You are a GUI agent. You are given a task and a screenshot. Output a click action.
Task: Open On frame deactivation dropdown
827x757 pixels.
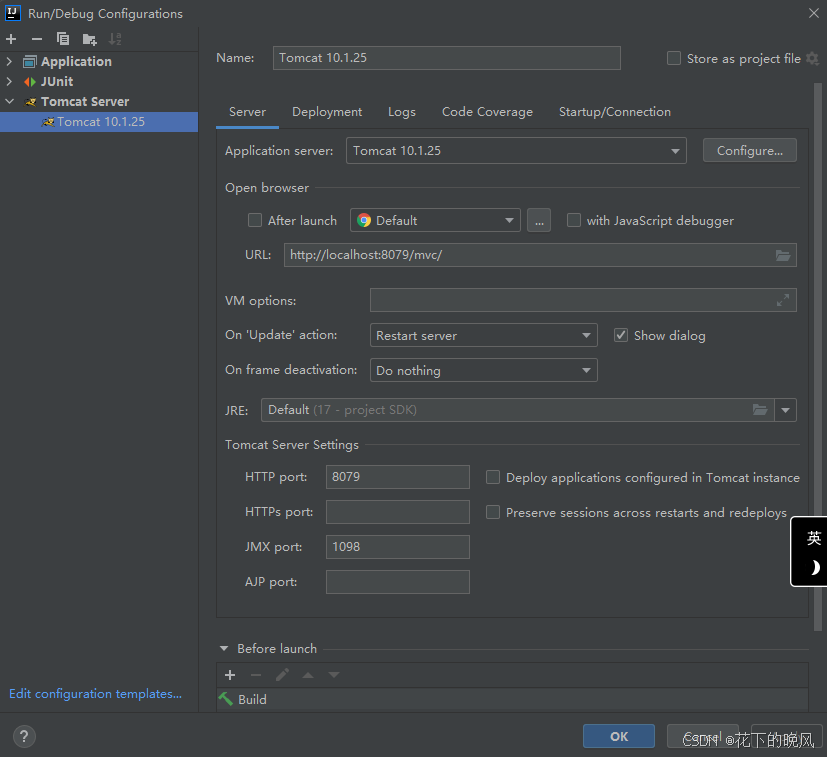tap(483, 370)
